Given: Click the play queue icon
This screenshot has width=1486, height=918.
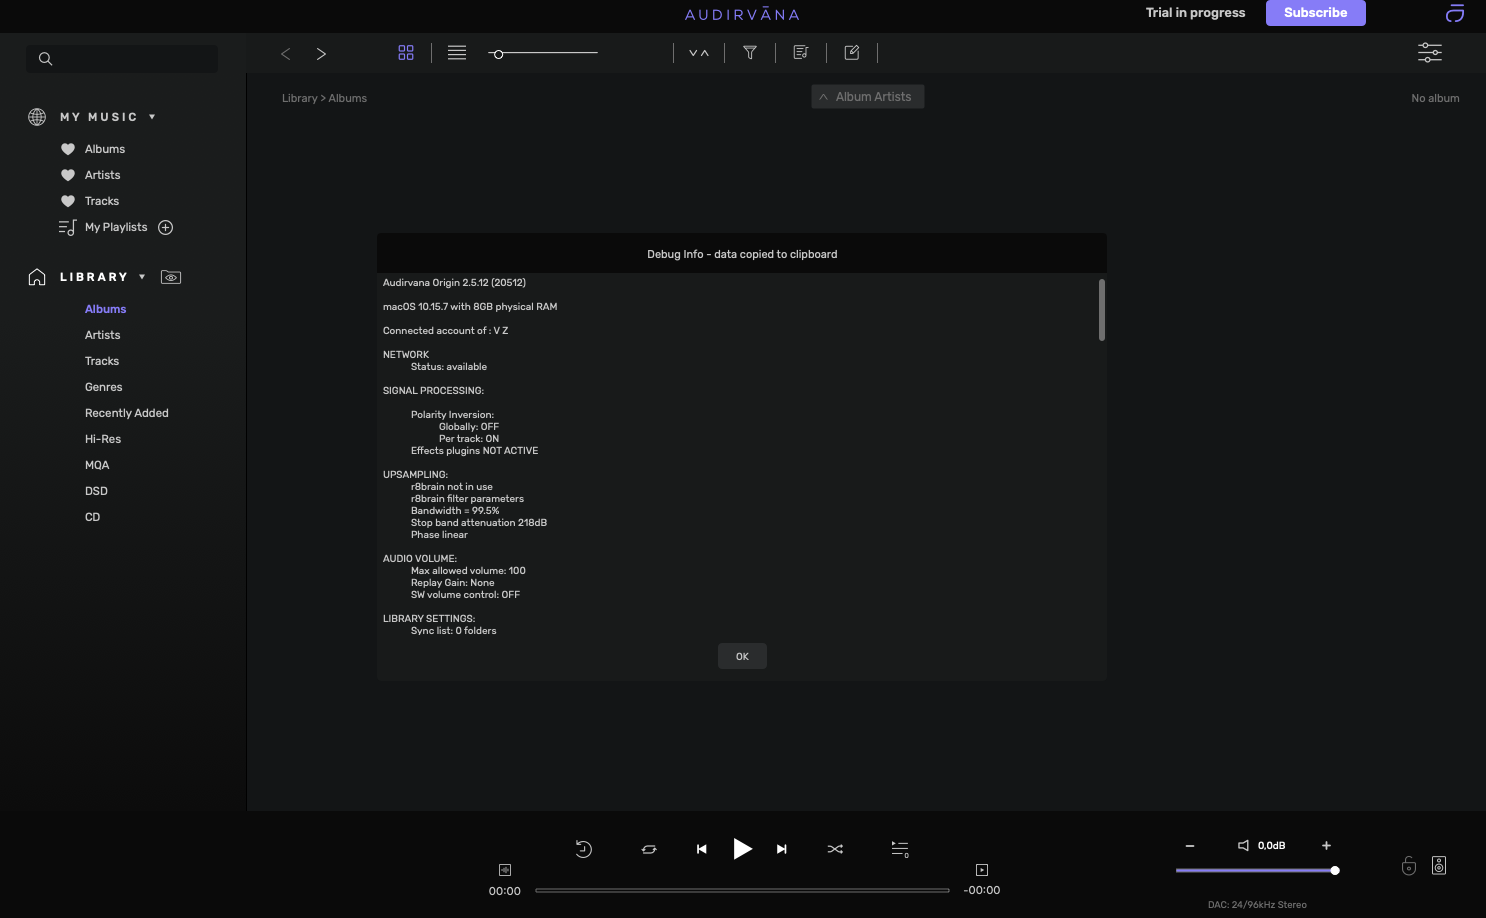Looking at the screenshot, I should [900, 849].
